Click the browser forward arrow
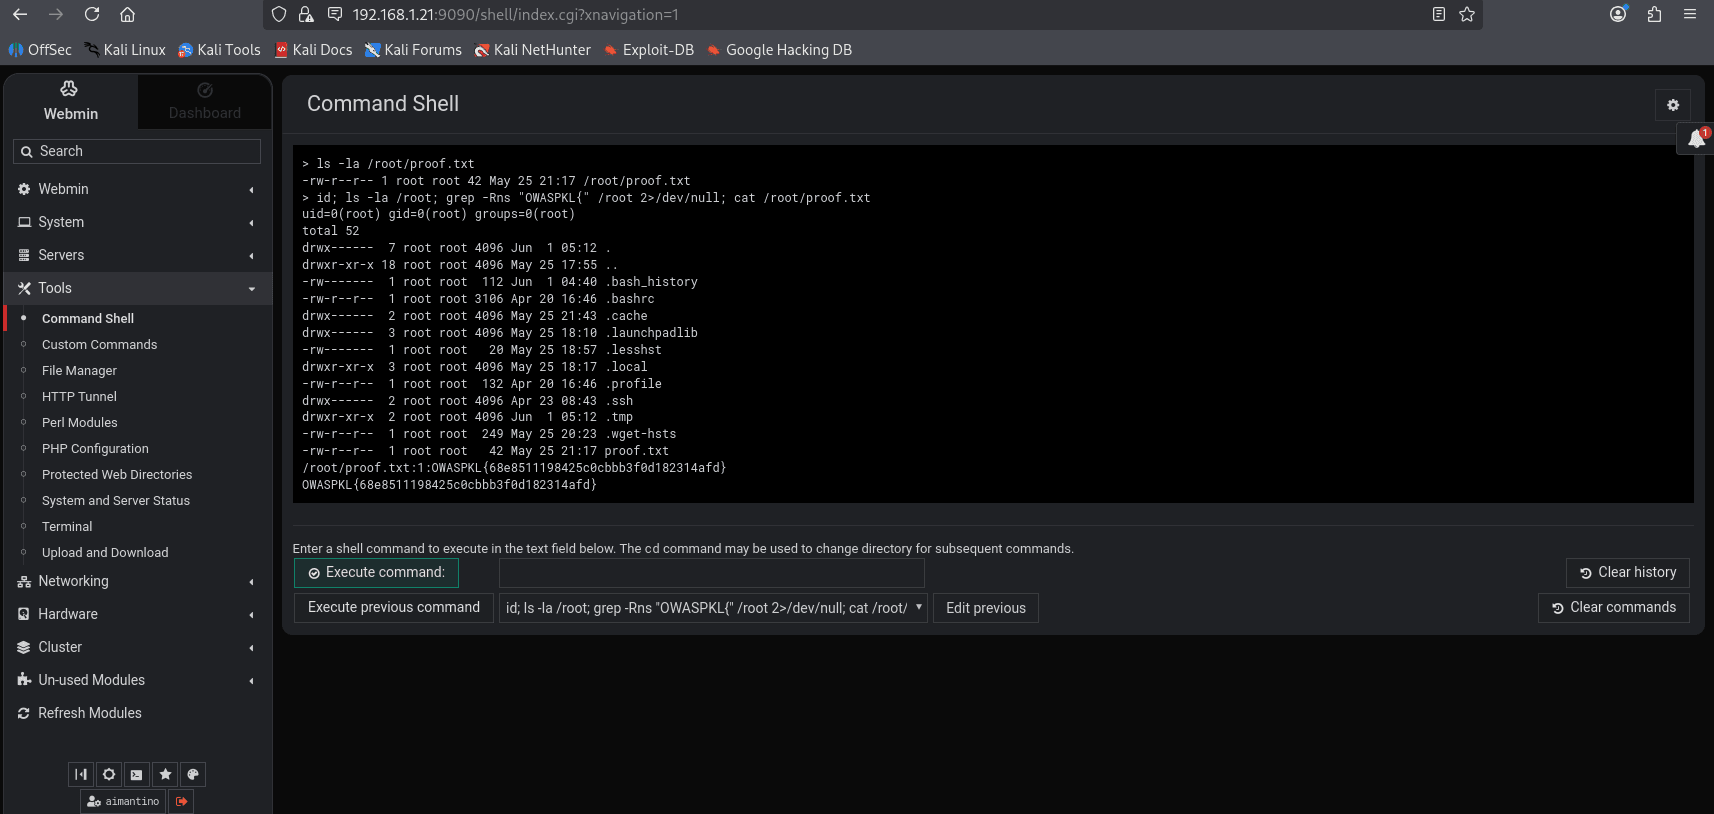The height and width of the screenshot is (814, 1714). coord(56,14)
